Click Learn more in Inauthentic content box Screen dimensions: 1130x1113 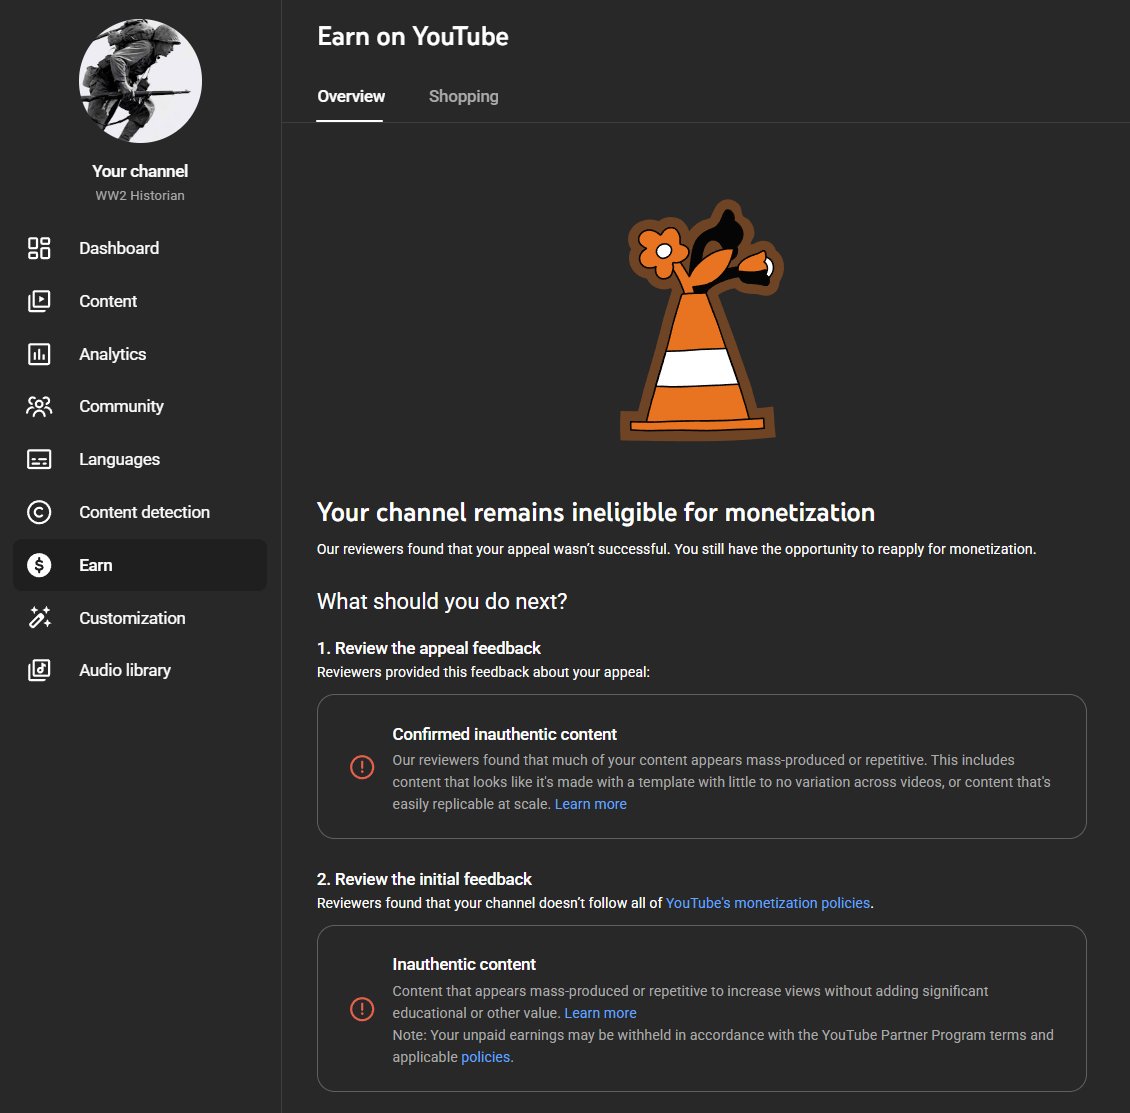pyautogui.click(x=600, y=1013)
